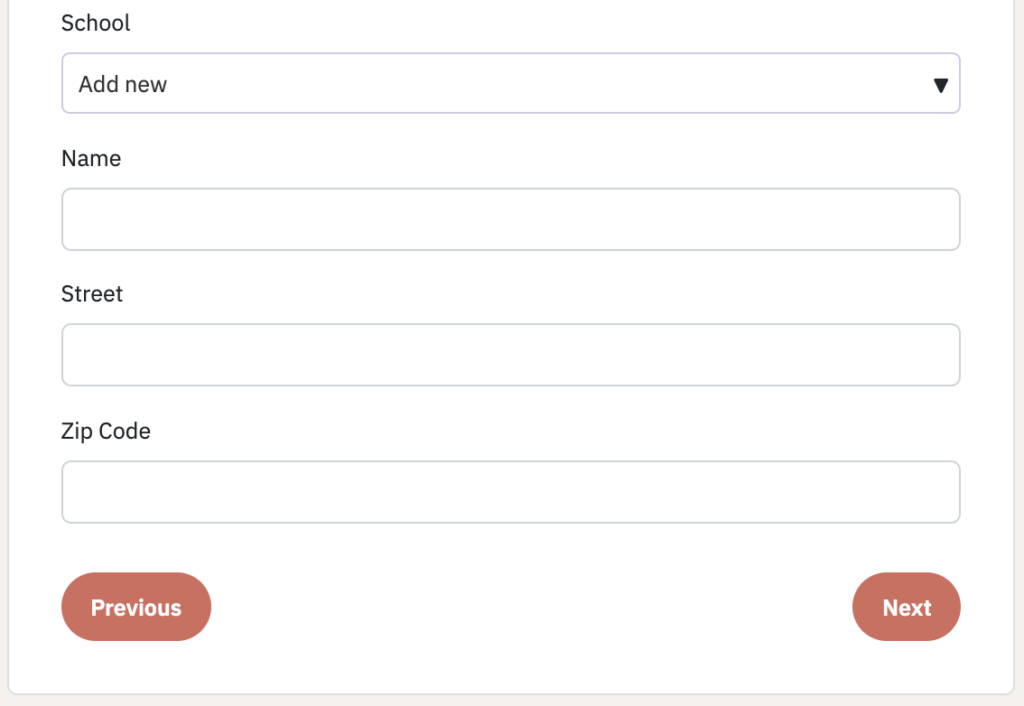Screen dimensions: 1024x706
Task: Click the word 'Next' on the red button
Action: pos(906,607)
